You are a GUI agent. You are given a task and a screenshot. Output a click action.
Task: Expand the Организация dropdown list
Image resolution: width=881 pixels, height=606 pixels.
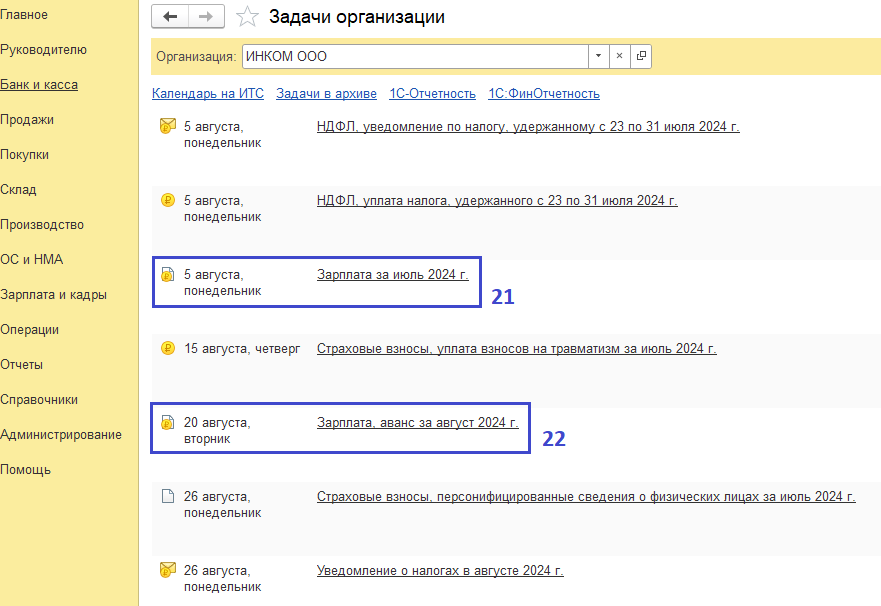tap(598, 56)
